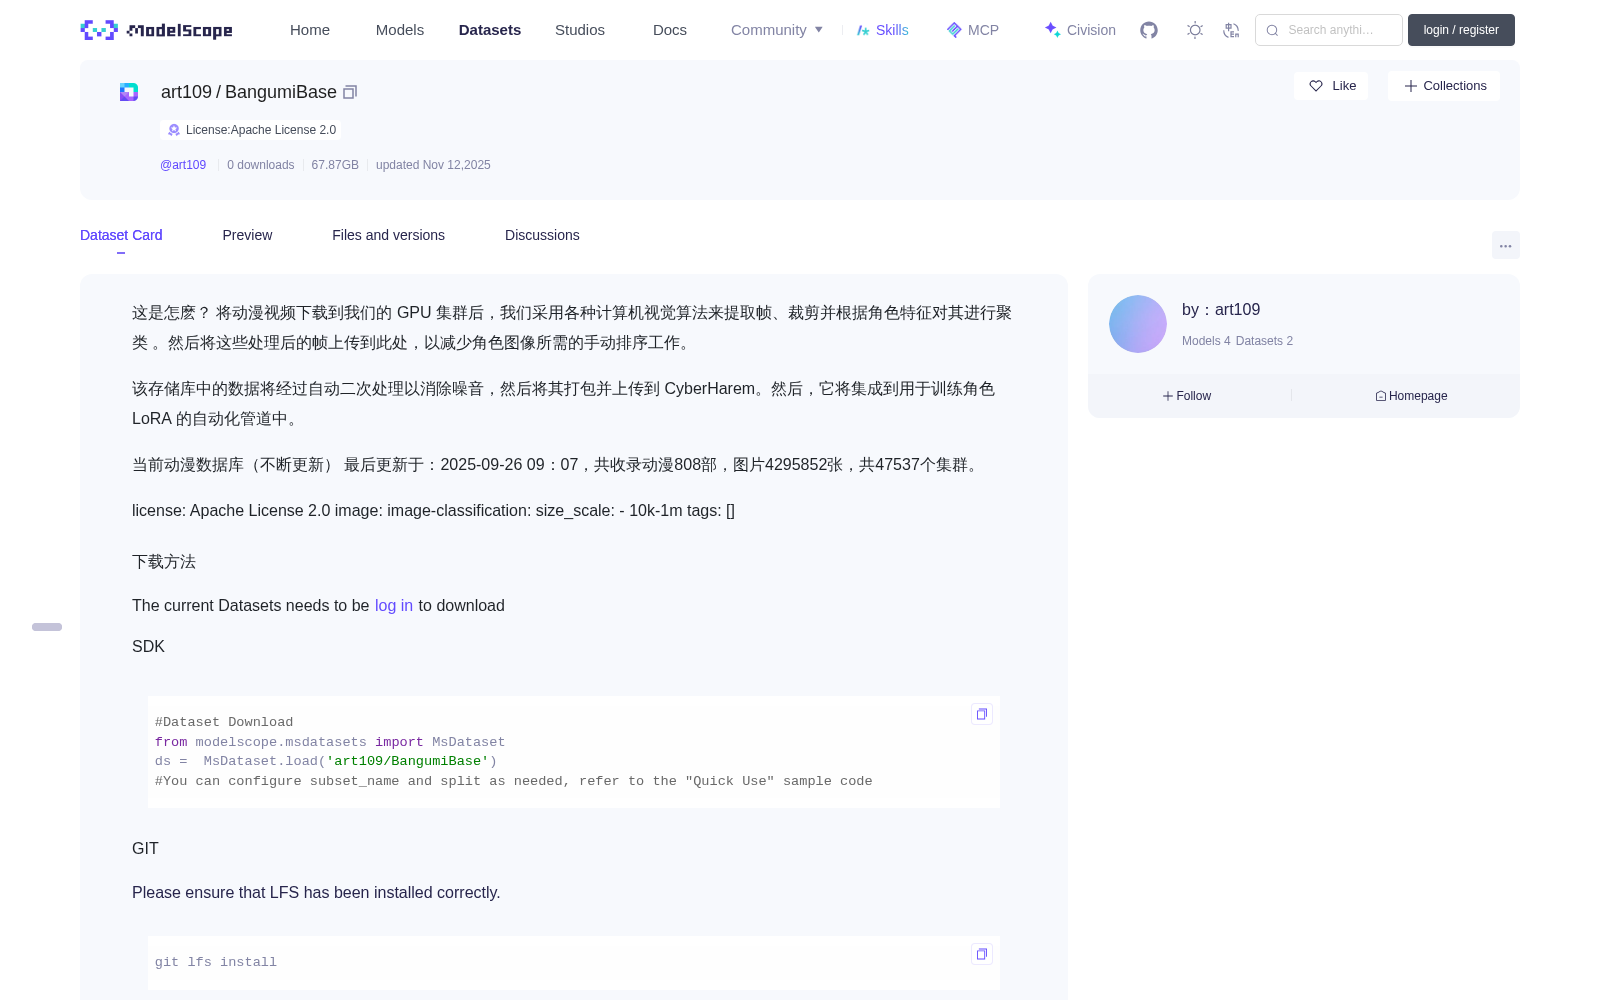Click the dataset avatar icon beside art109
1600x1000 pixels.
(x=129, y=92)
